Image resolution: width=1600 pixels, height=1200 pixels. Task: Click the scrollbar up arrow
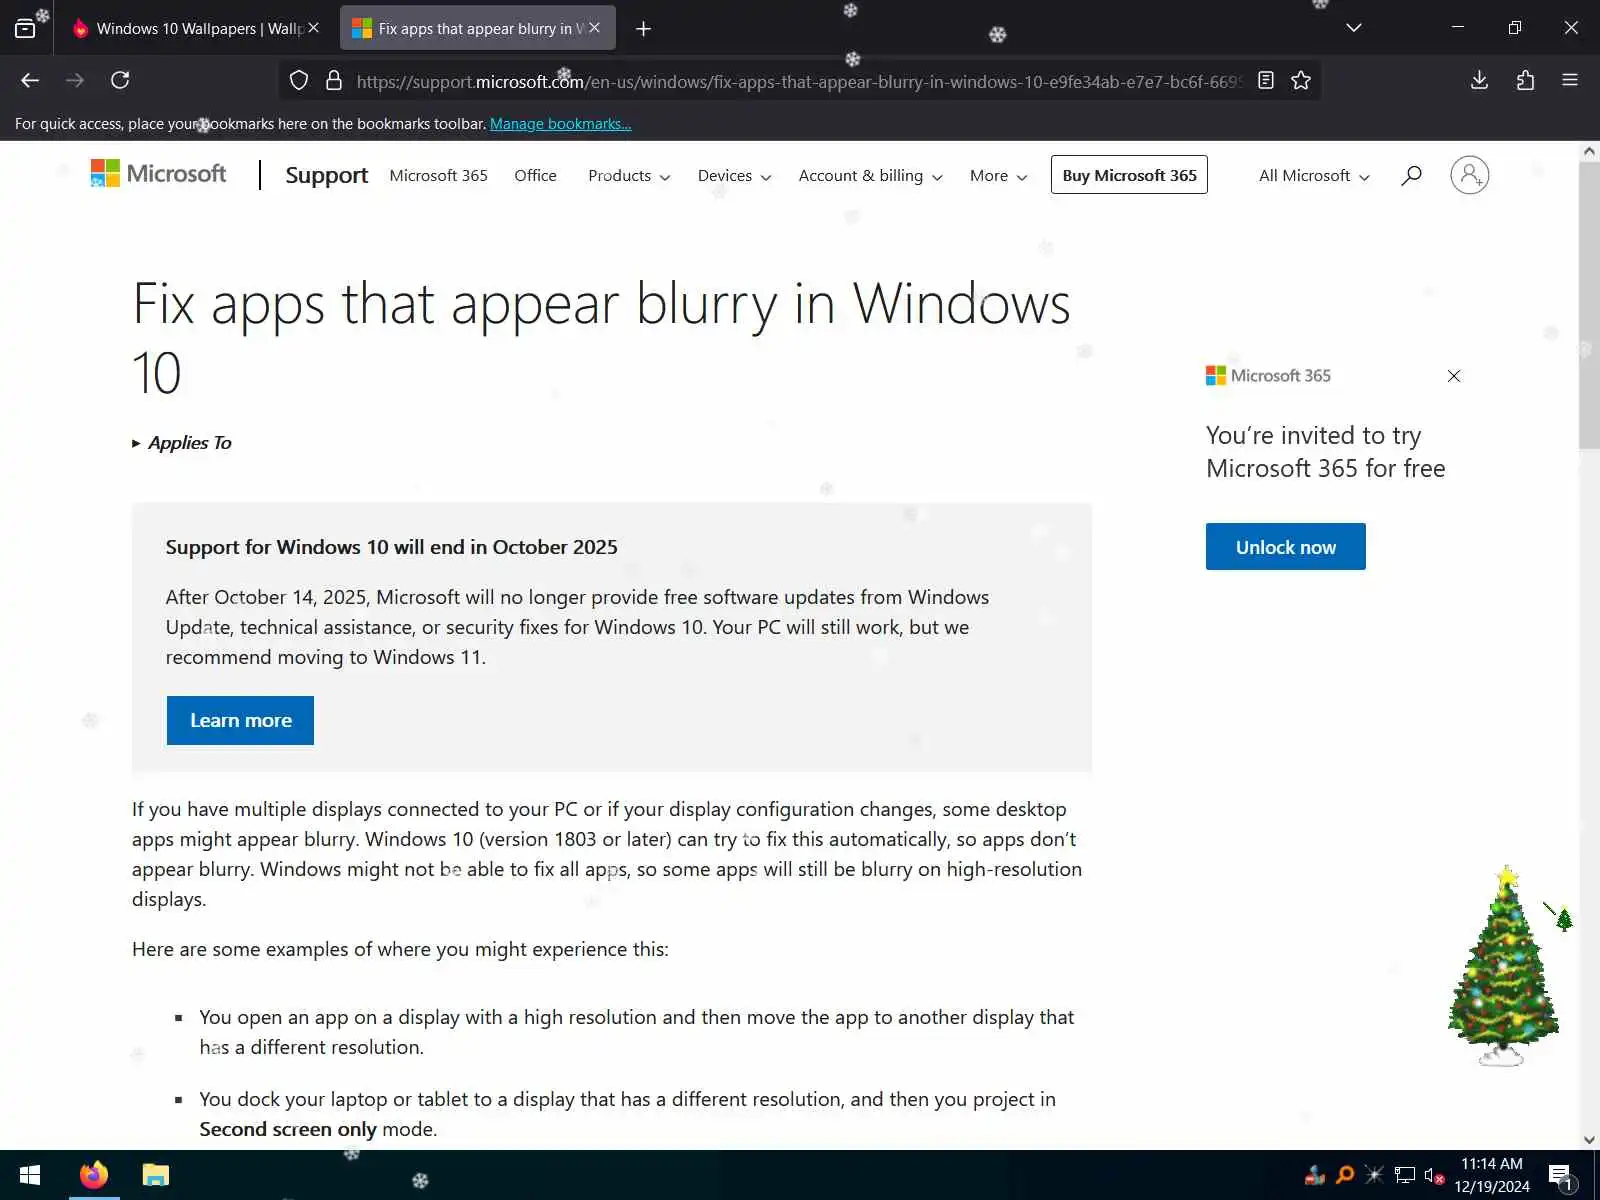click(1589, 151)
